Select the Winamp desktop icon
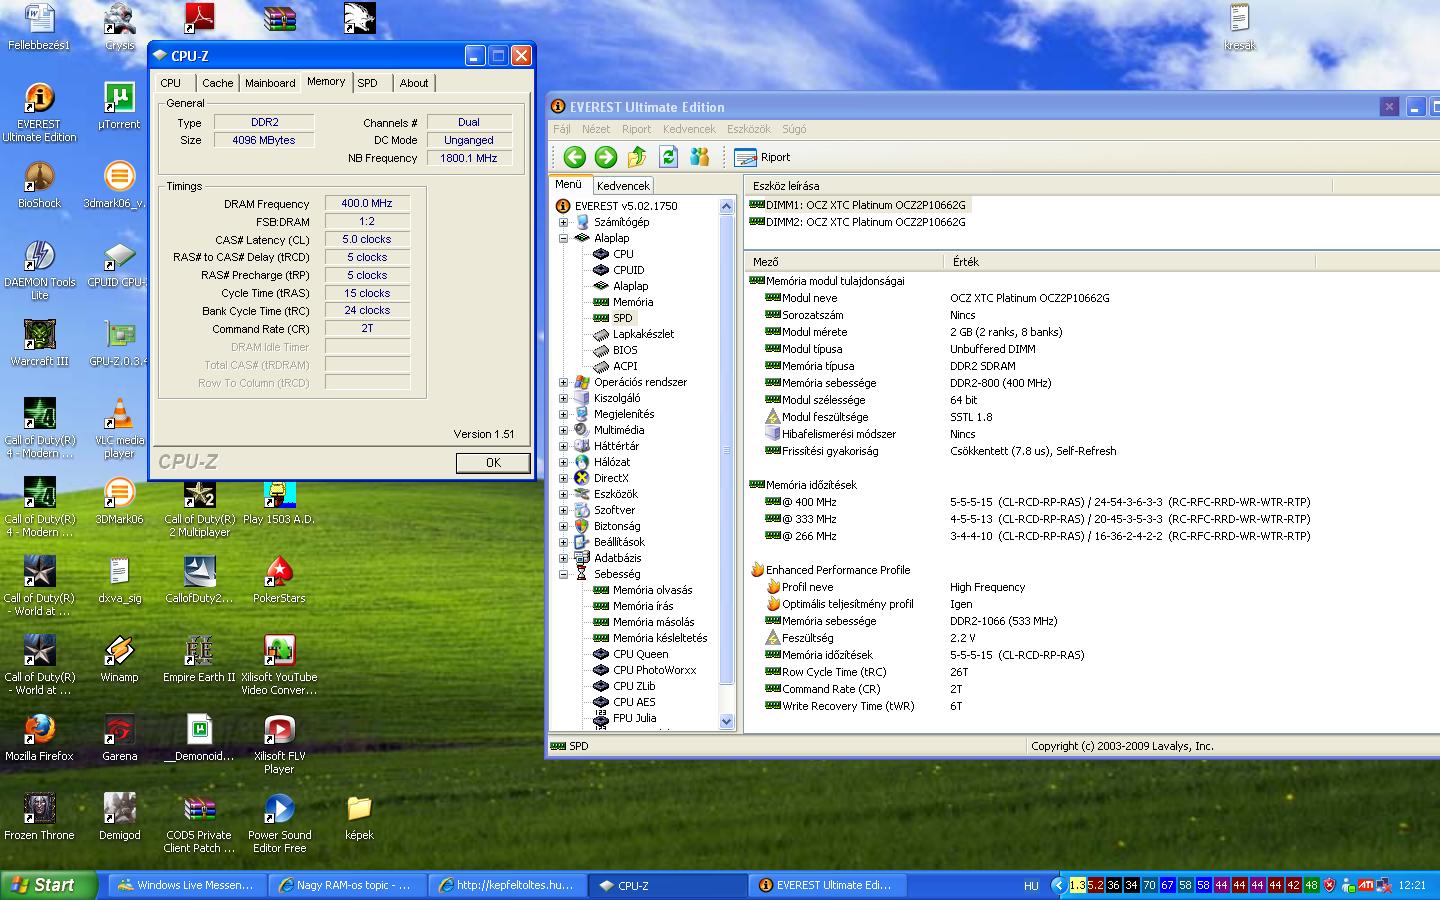1440x900 pixels. point(119,659)
